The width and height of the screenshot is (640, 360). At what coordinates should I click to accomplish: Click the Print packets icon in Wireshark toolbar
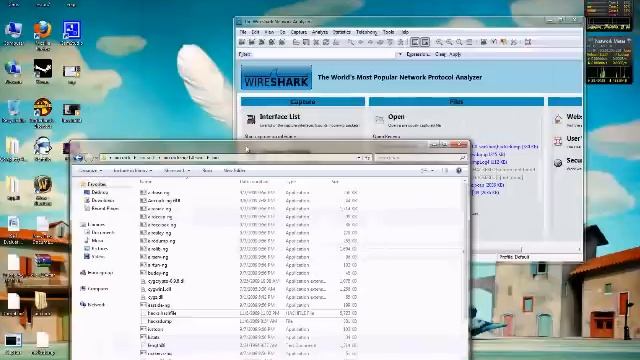[x=336, y=42]
